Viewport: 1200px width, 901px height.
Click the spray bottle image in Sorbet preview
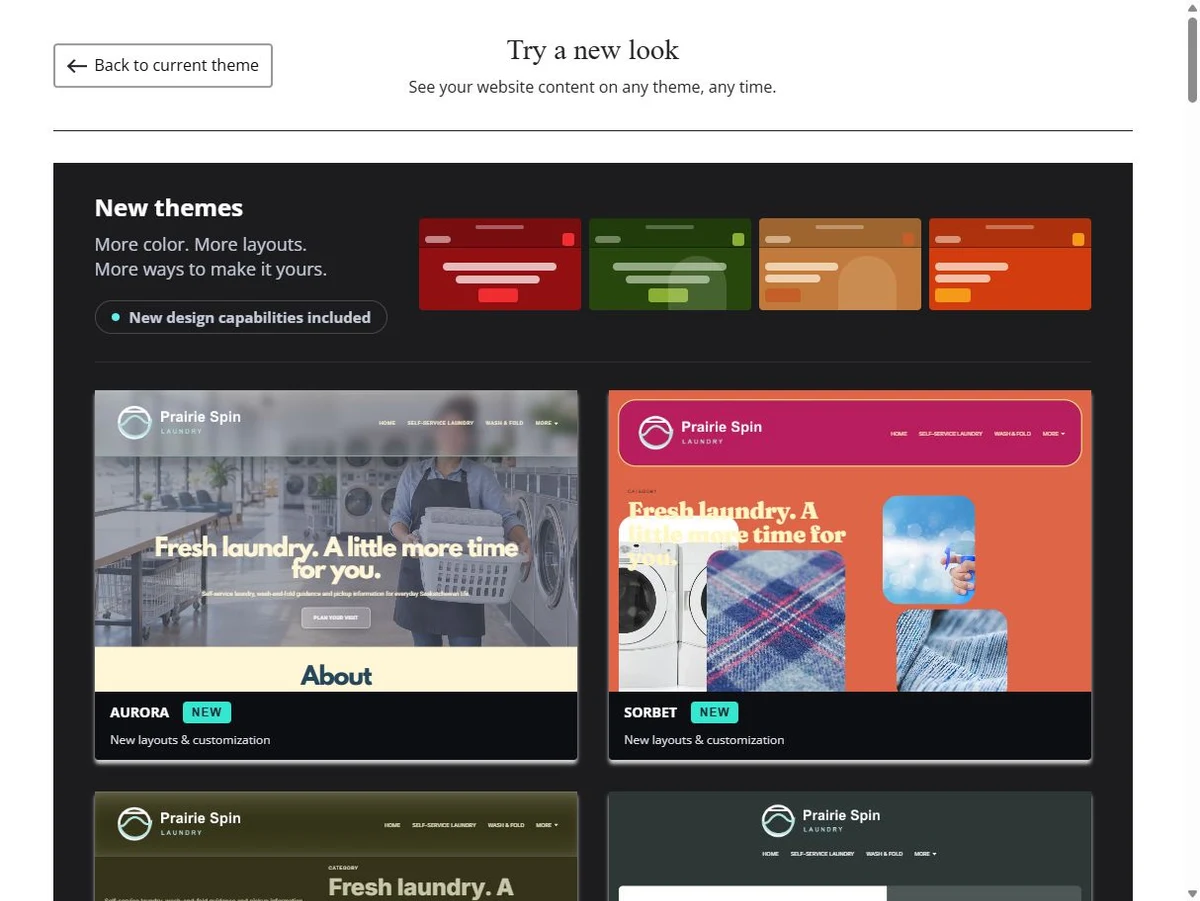pos(928,550)
